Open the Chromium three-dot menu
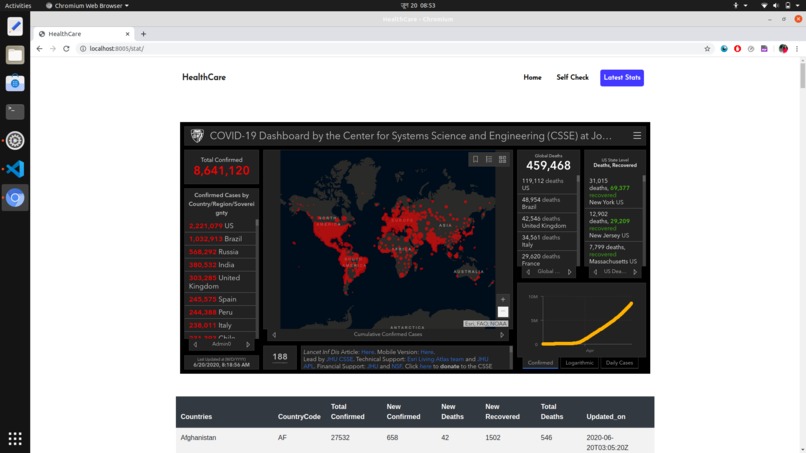Image resolution: width=806 pixels, height=453 pixels. 797,48
